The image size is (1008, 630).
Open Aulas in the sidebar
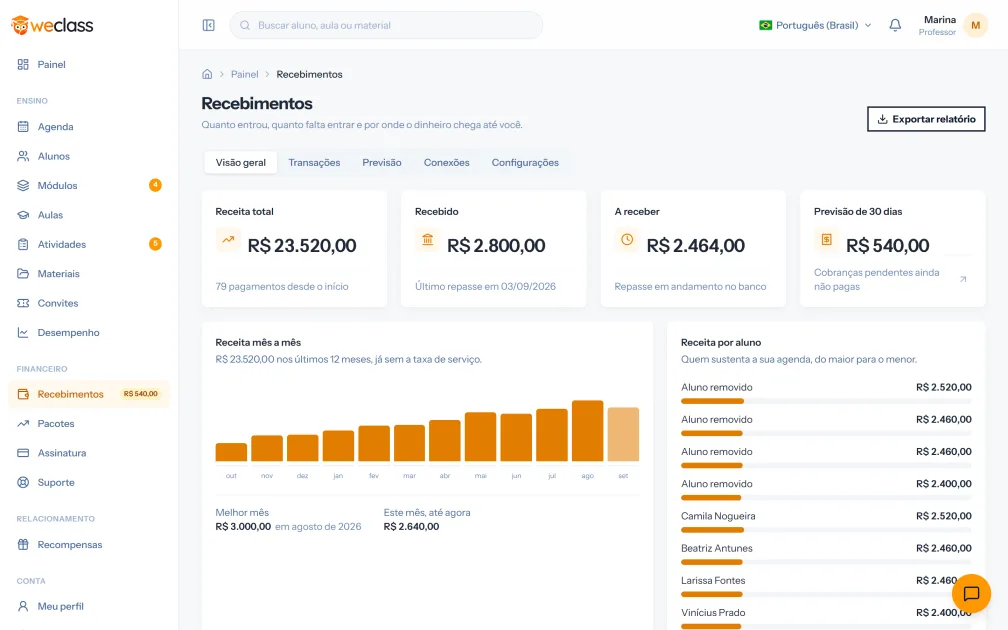pyautogui.click(x=89, y=215)
